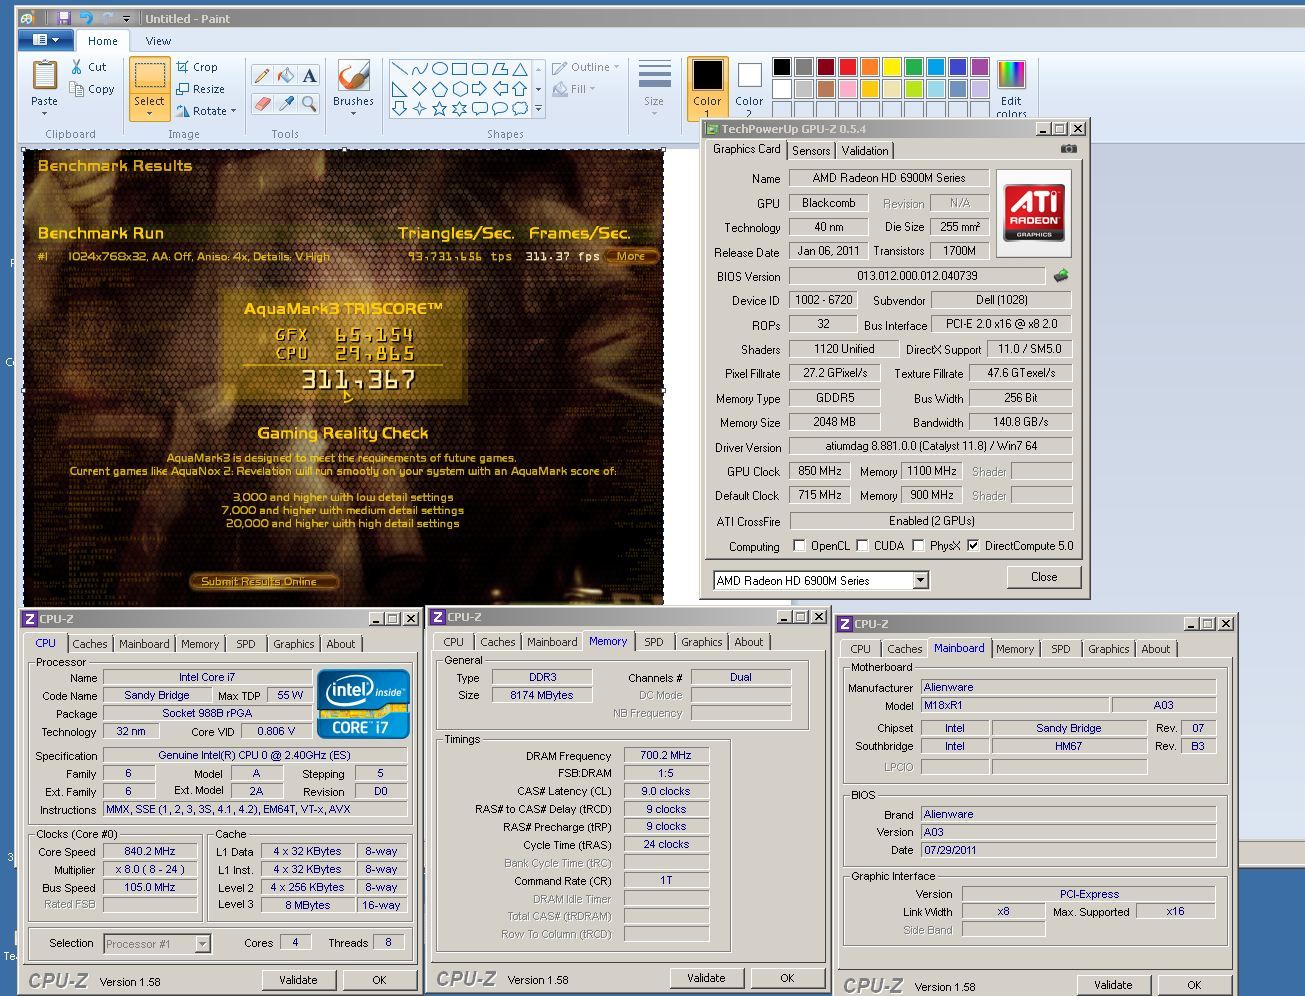The width and height of the screenshot is (1305, 996).
Task: Expand the Select tool dropdown arrow
Action: [x=149, y=113]
